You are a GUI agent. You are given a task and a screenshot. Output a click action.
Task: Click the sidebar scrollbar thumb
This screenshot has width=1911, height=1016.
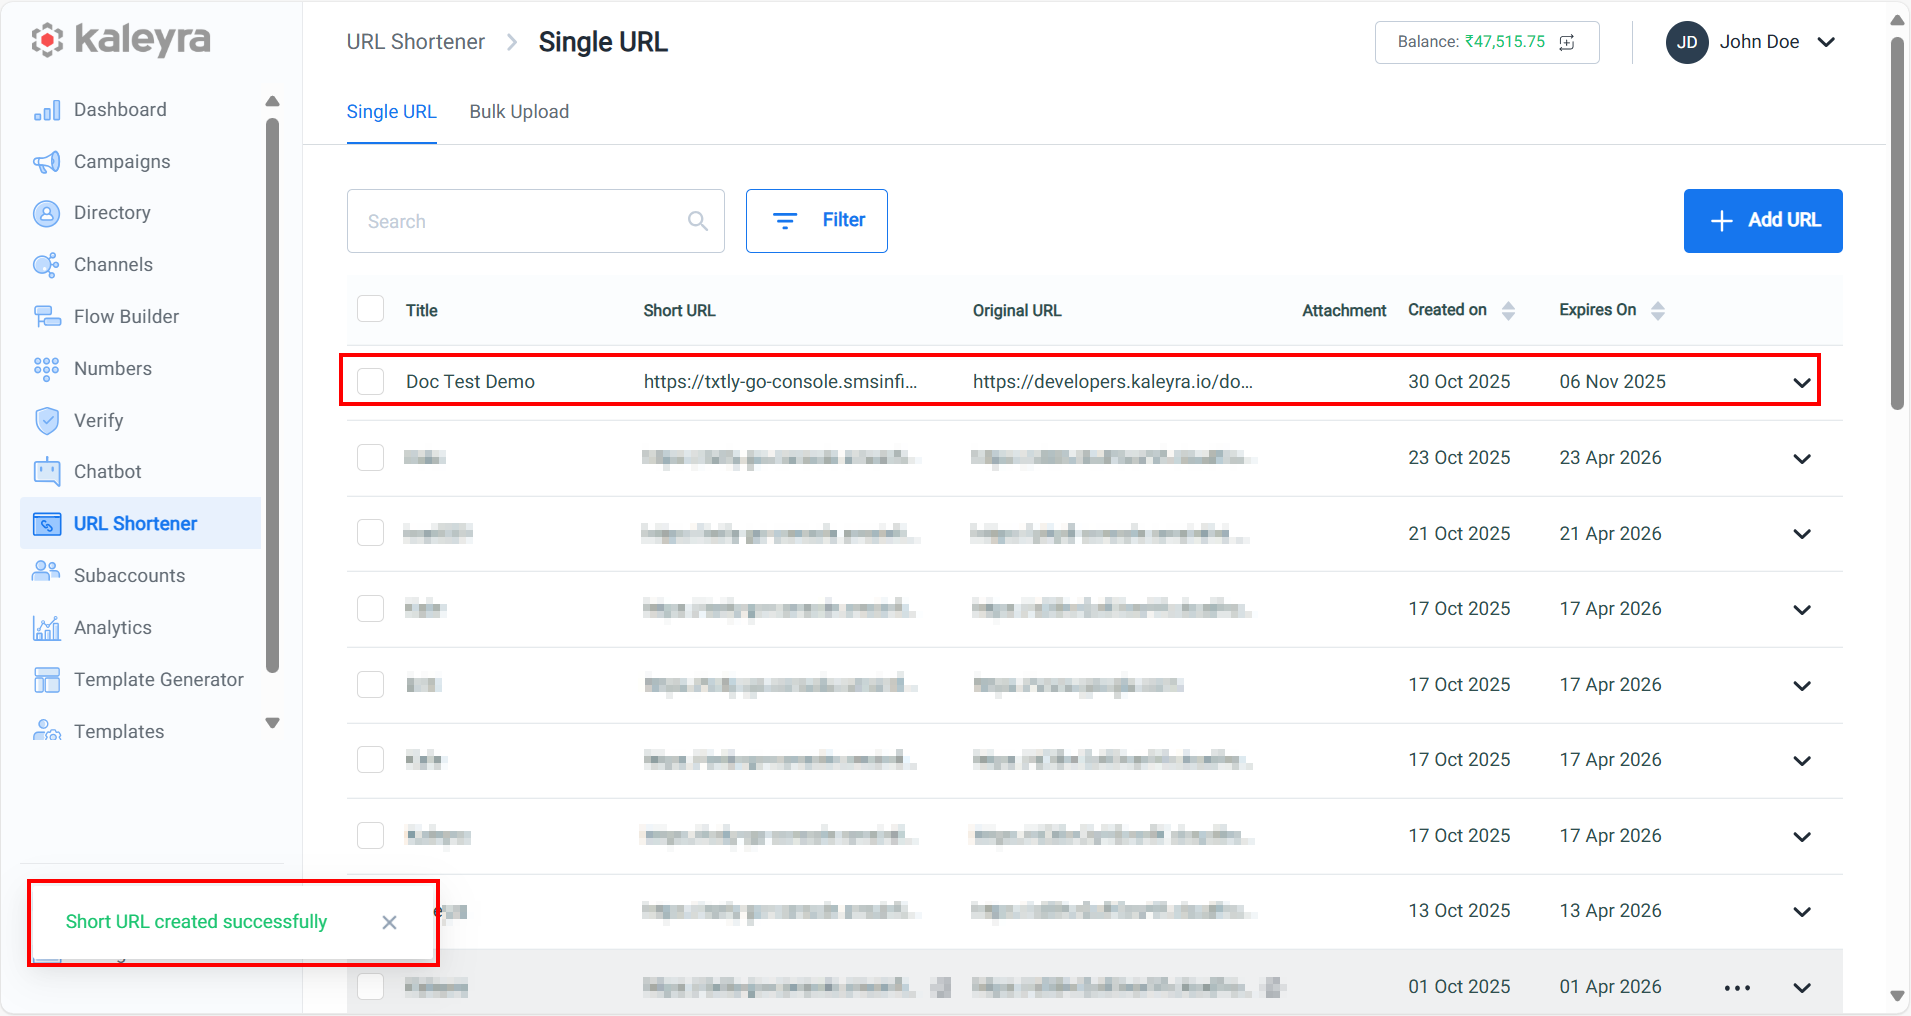click(x=272, y=395)
